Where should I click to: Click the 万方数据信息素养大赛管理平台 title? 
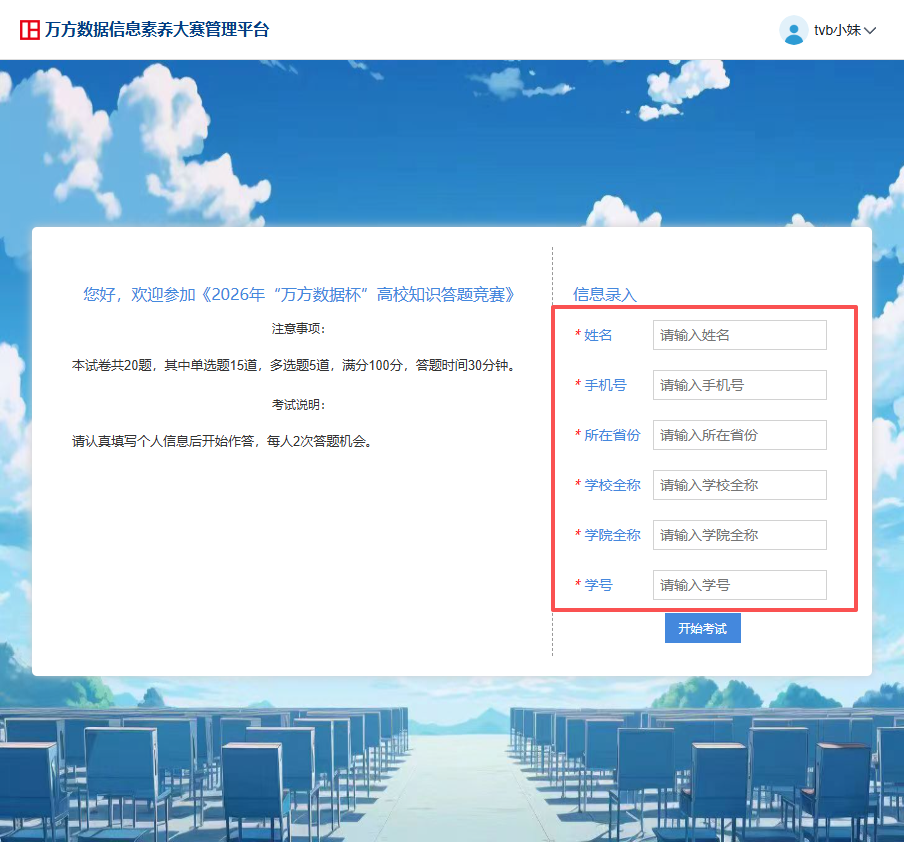pyautogui.click(x=157, y=30)
